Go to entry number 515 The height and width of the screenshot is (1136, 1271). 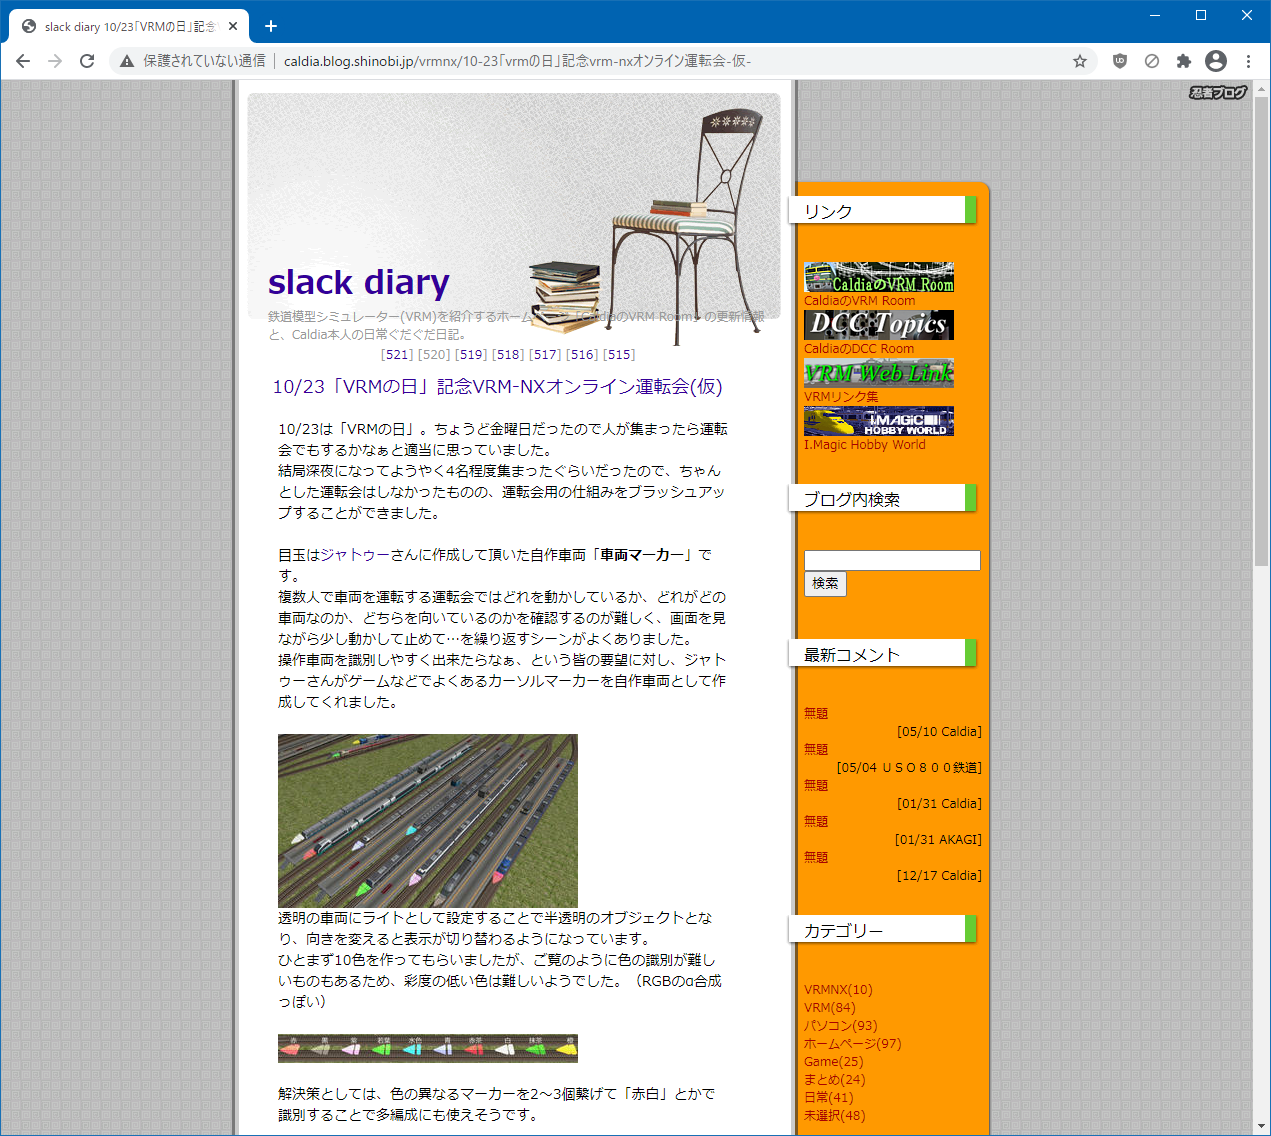point(619,355)
